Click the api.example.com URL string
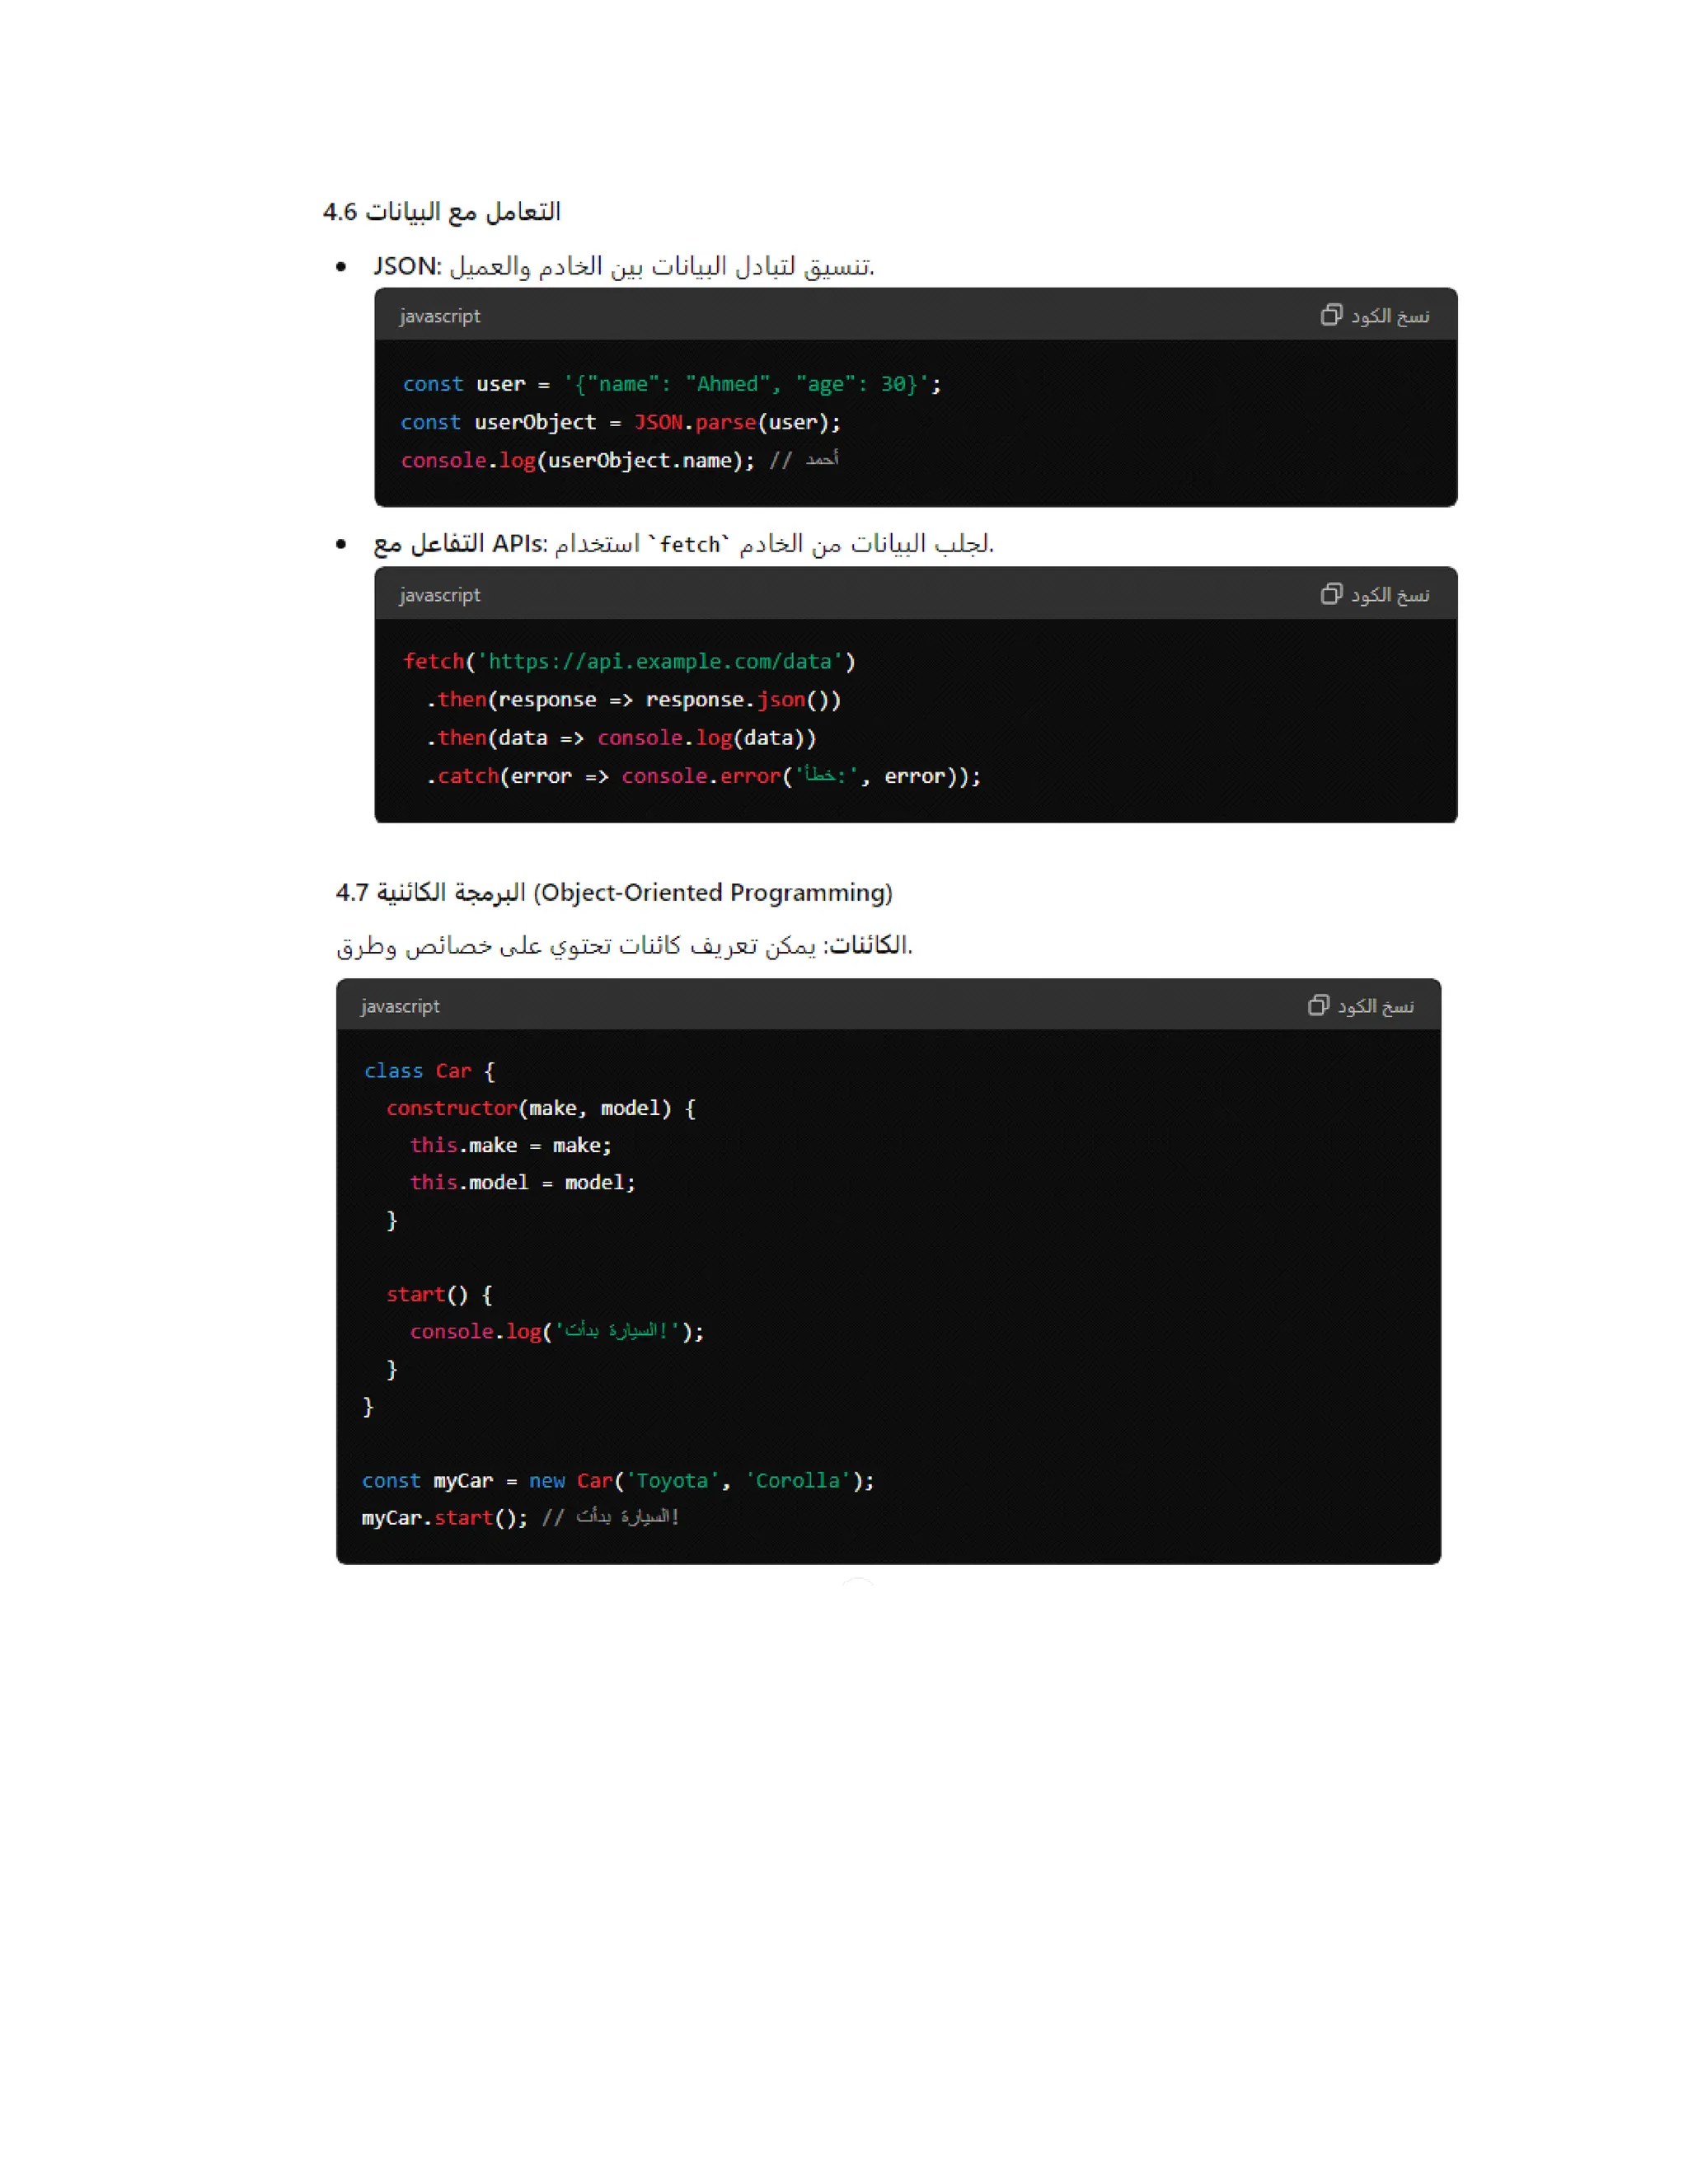Viewport: 1688px width, 2184px height. [660, 661]
